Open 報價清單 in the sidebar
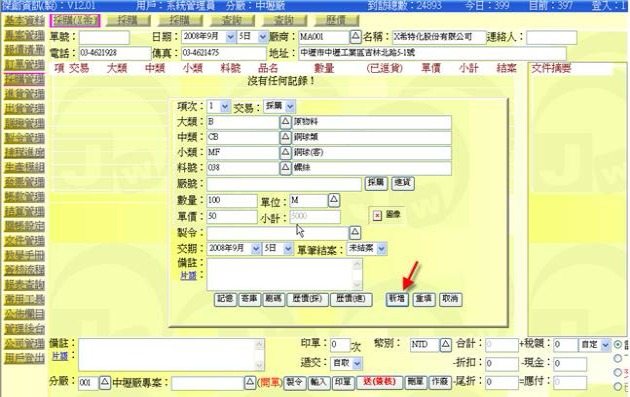 click(x=25, y=50)
